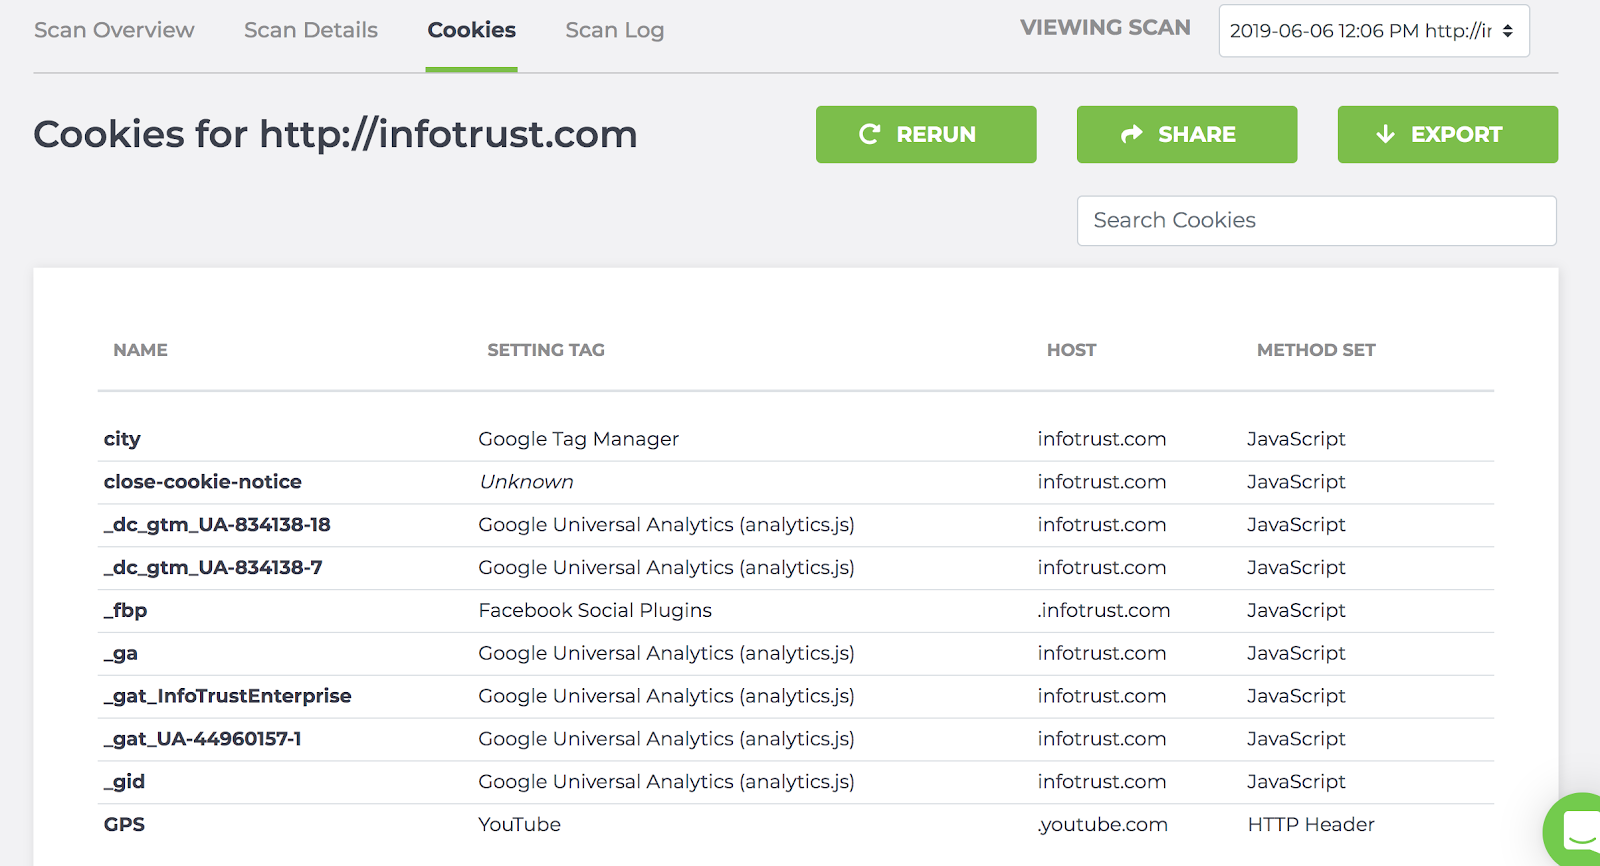Click the Unknown setting tag
Viewport: 1600px width, 866px height.
527,482
